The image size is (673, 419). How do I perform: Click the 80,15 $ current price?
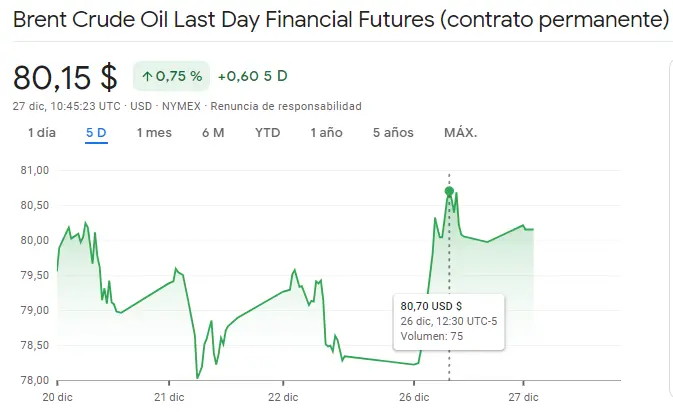65,76
